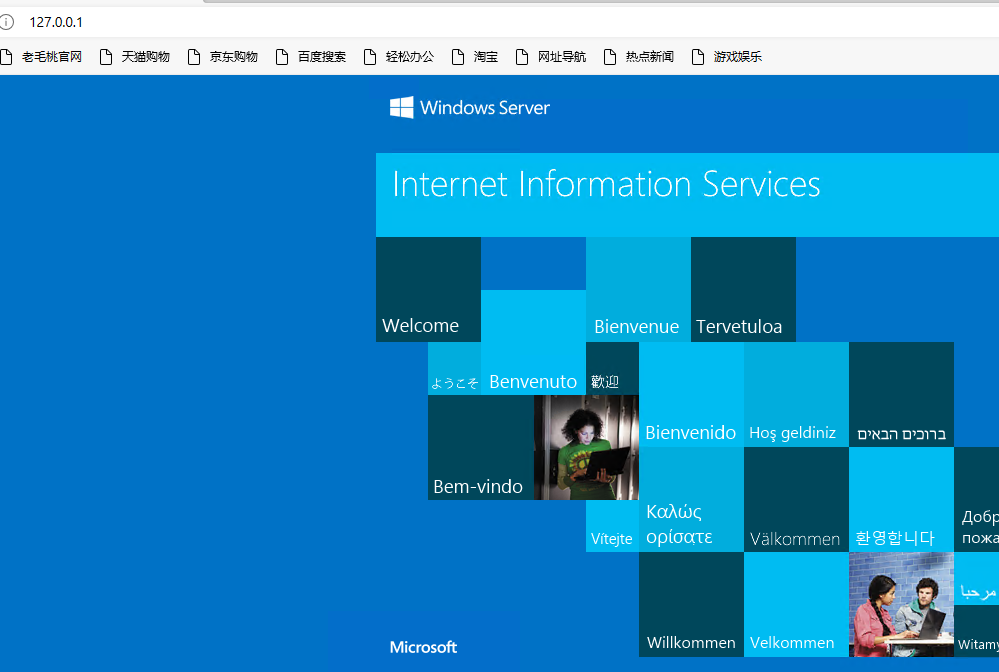Select the Bem-vindo tile
This screenshot has height=672, width=999.
pyautogui.click(x=481, y=447)
